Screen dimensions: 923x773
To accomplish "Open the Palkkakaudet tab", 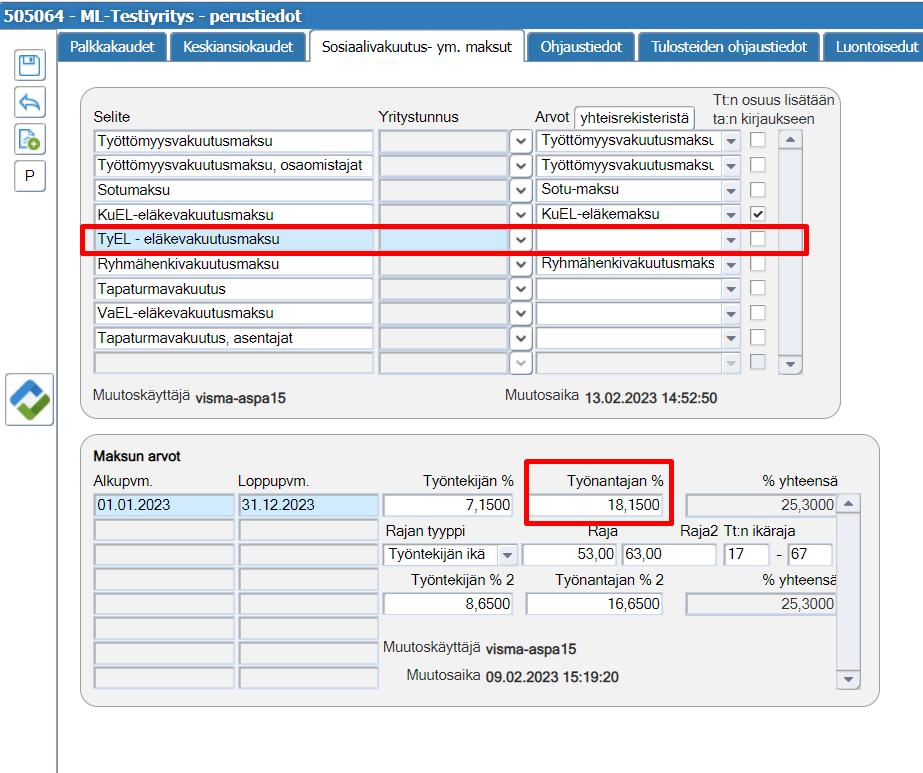I will click(112, 47).
